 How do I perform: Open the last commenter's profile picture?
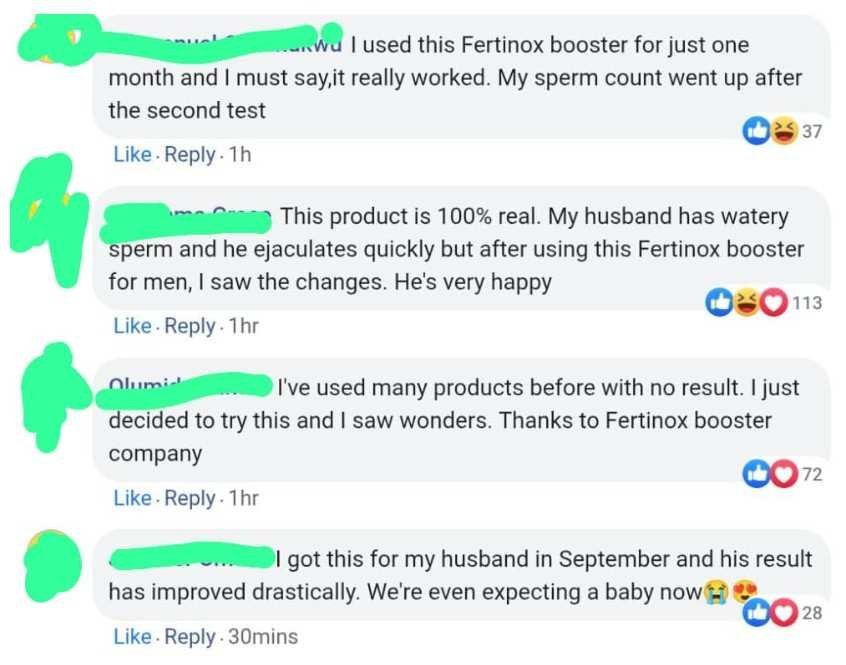(50, 567)
